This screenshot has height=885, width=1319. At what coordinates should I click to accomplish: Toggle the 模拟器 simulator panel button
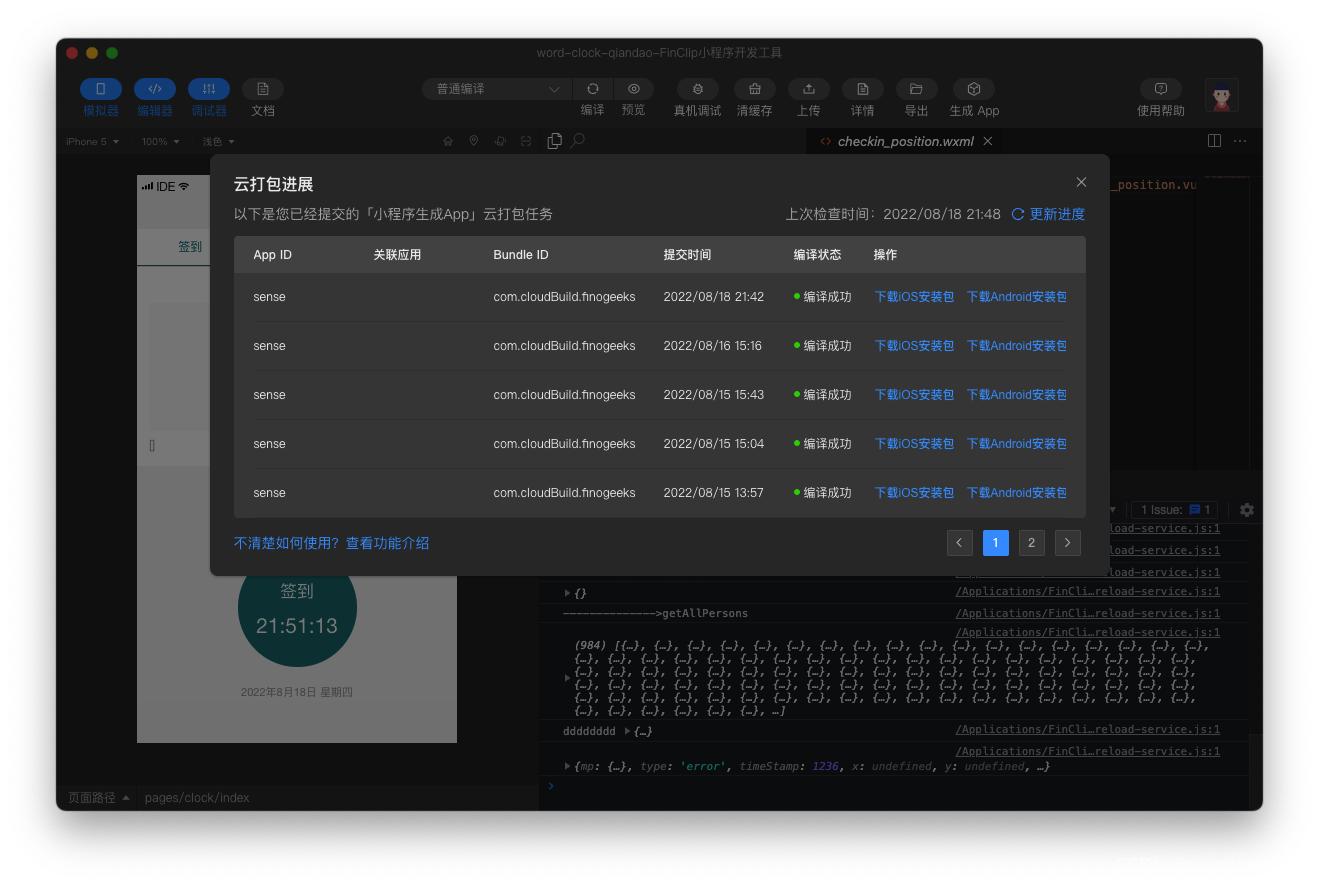(x=101, y=89)
